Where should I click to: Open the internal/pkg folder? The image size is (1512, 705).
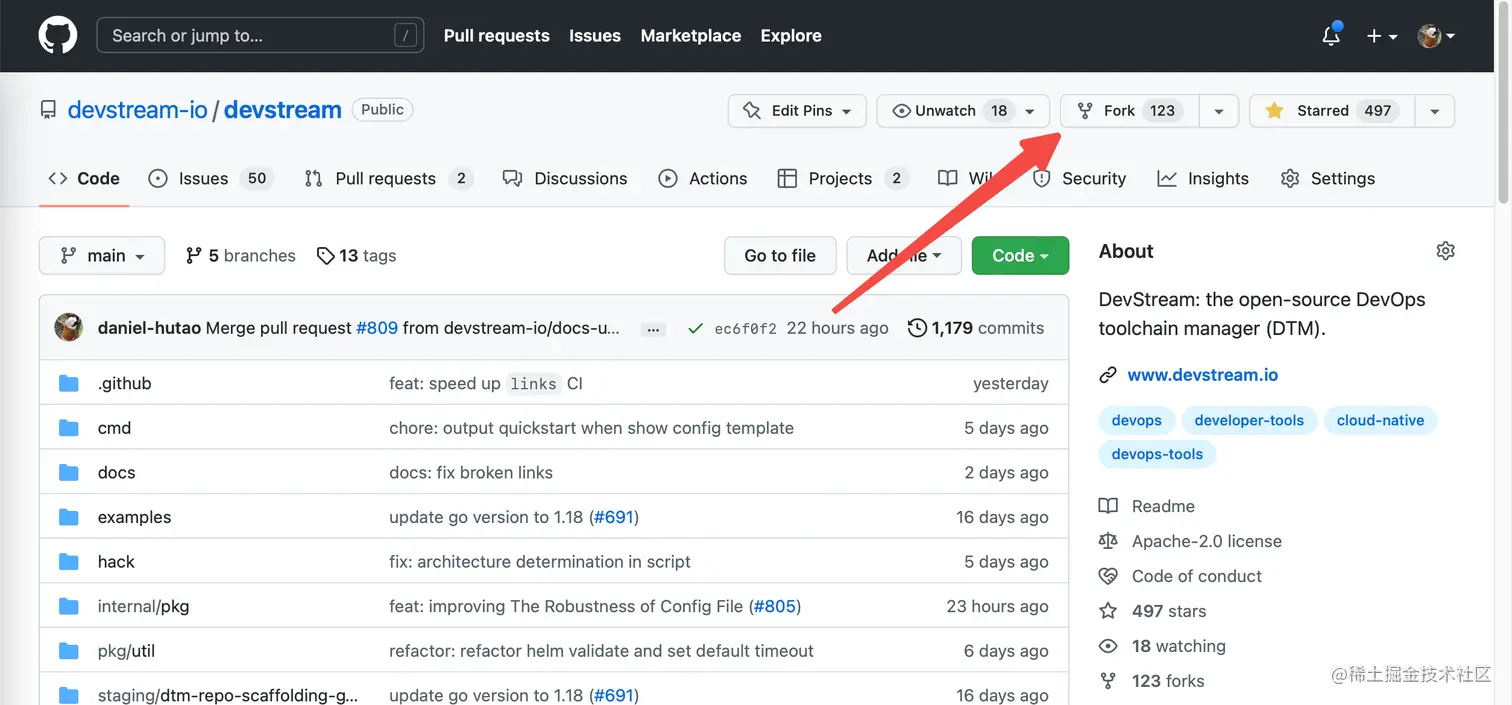[x=143, y=606]
